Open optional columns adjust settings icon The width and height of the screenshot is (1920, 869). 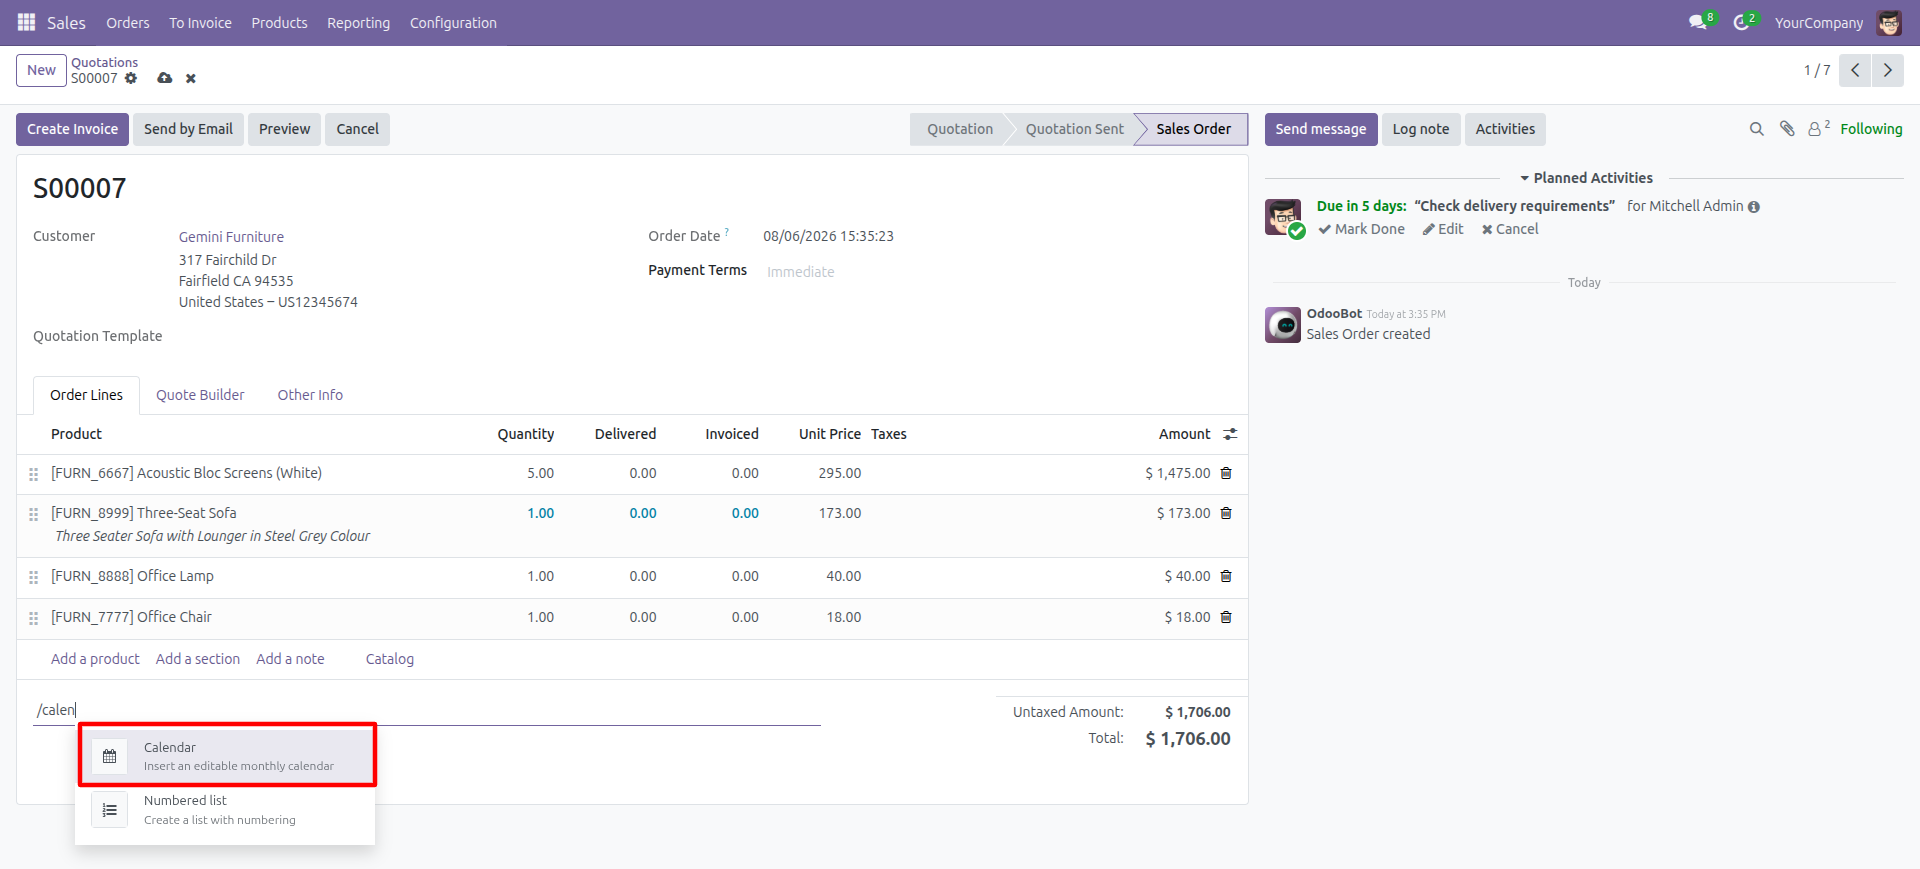[1230, 434]
